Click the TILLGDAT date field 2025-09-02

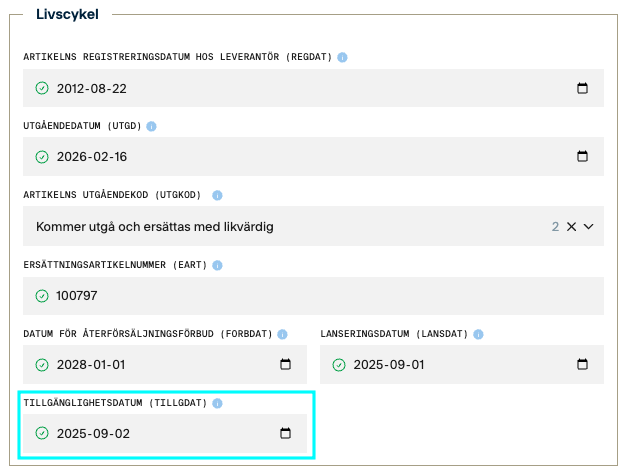[150, 433]
